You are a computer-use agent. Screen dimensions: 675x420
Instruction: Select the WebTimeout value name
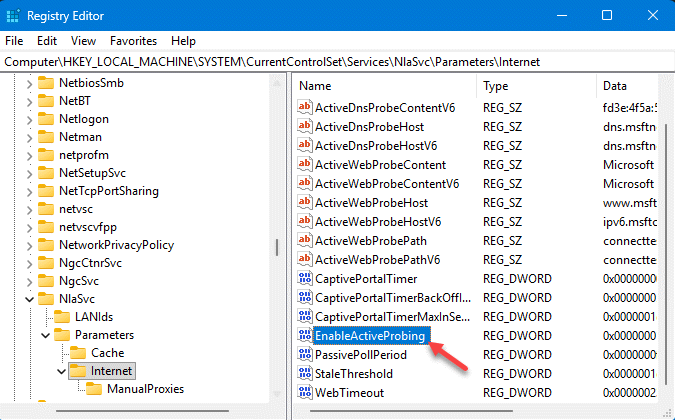click(x=349, y=392)
